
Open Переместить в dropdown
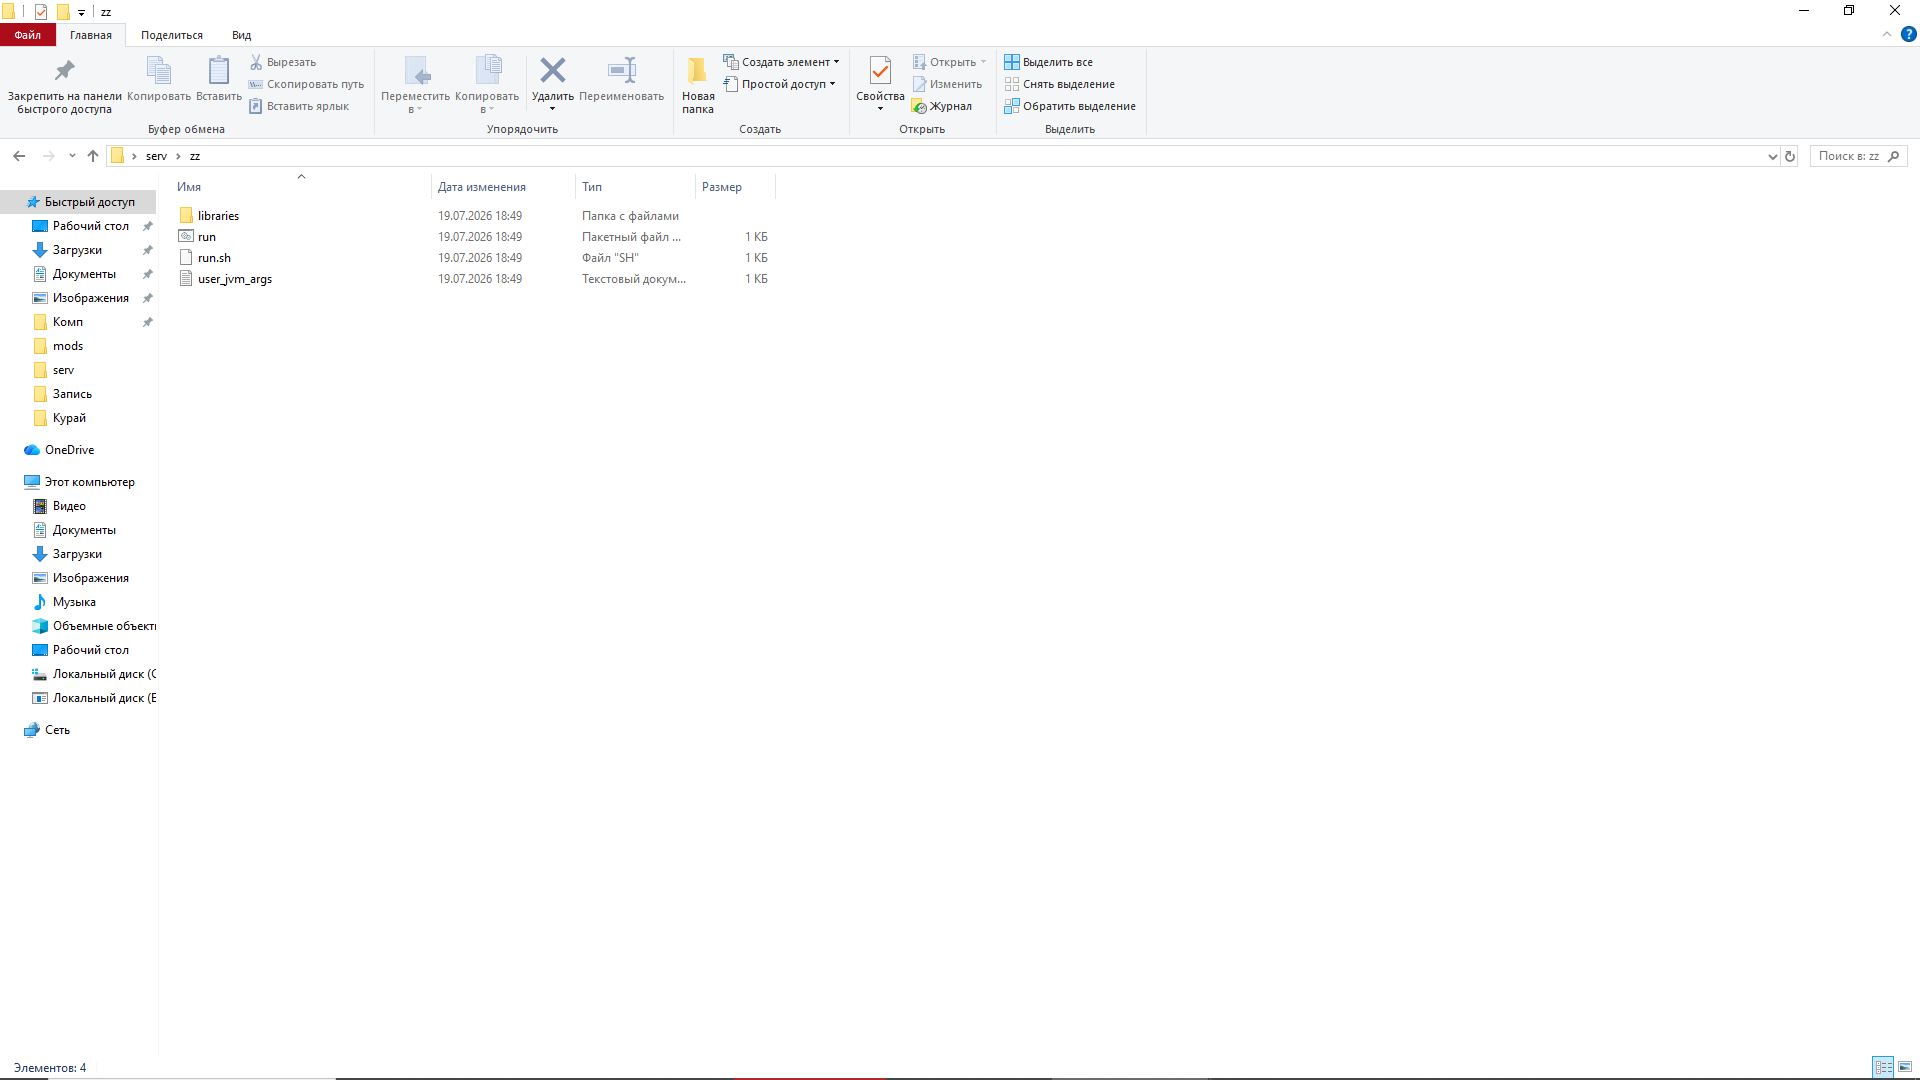point(415,85)
